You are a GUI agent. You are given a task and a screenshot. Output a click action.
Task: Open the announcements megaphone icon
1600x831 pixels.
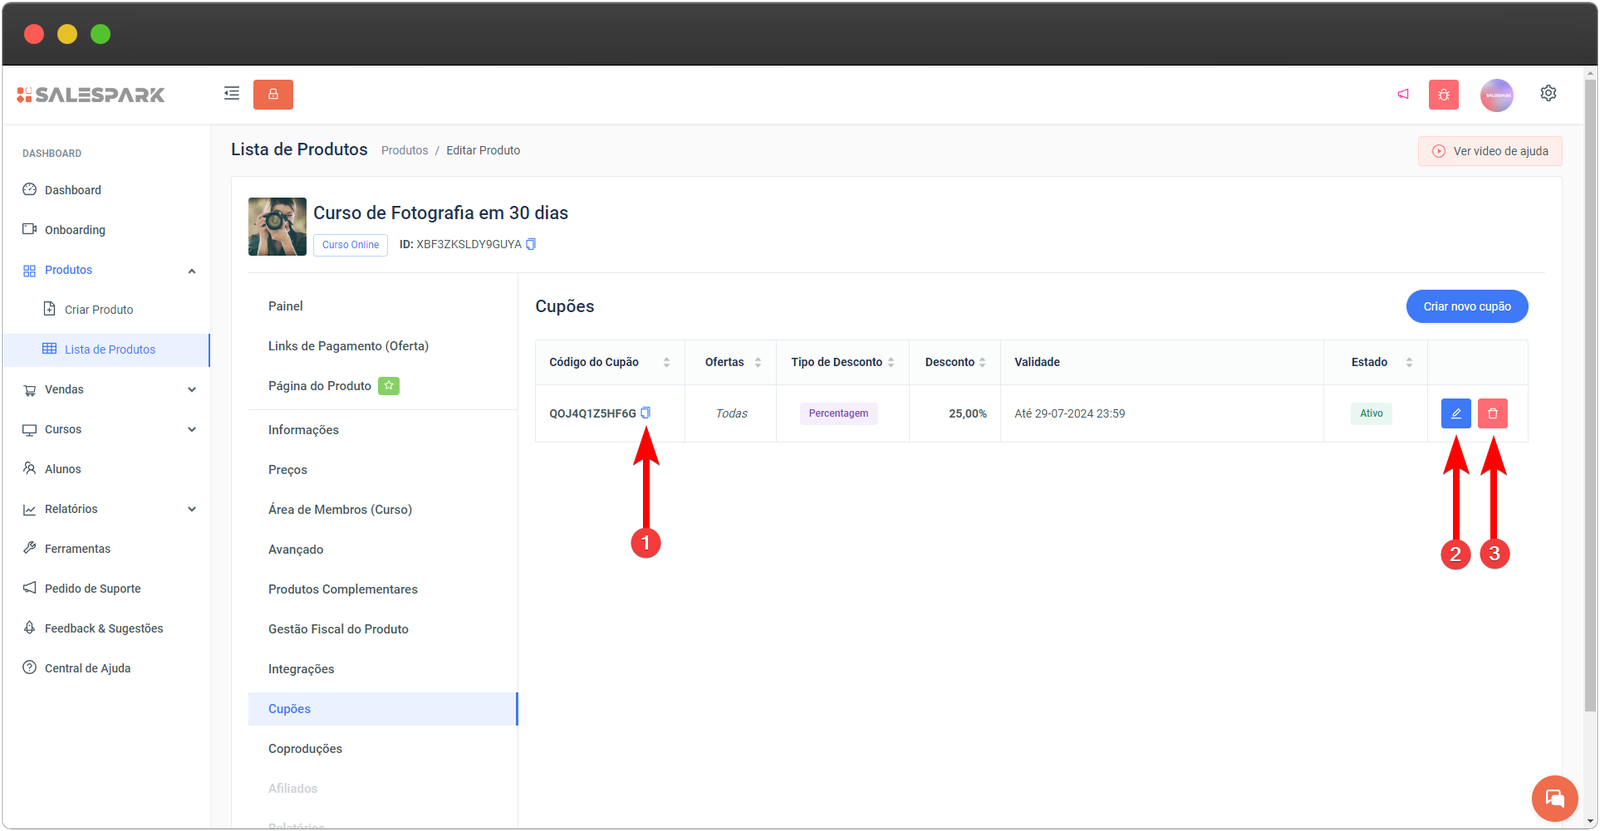point(1403,94)
